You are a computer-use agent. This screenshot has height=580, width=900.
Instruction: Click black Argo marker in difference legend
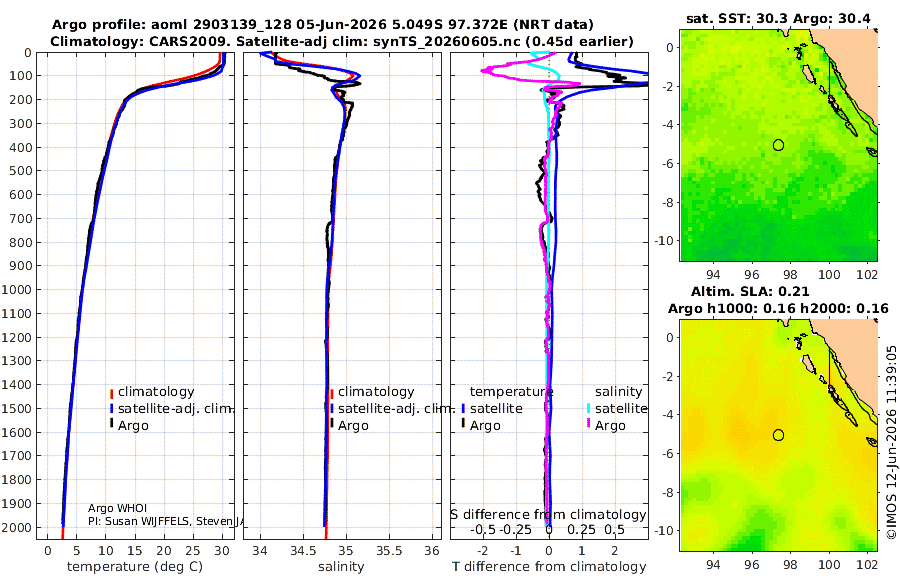(463, 424)
